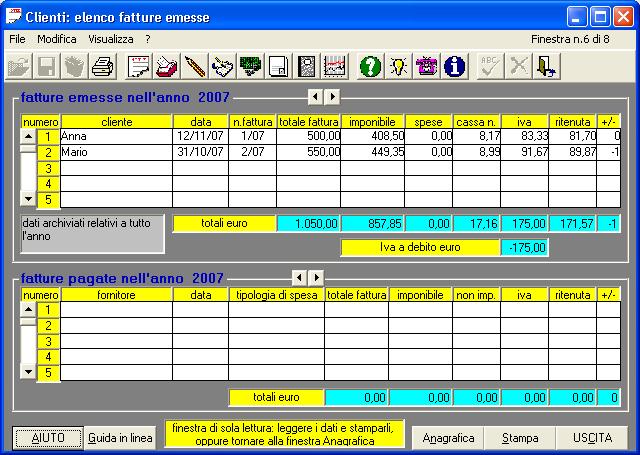Viewport: 640px width, 455px height.
Task: Click the pink telephone icon
Action: pos(427,66)
